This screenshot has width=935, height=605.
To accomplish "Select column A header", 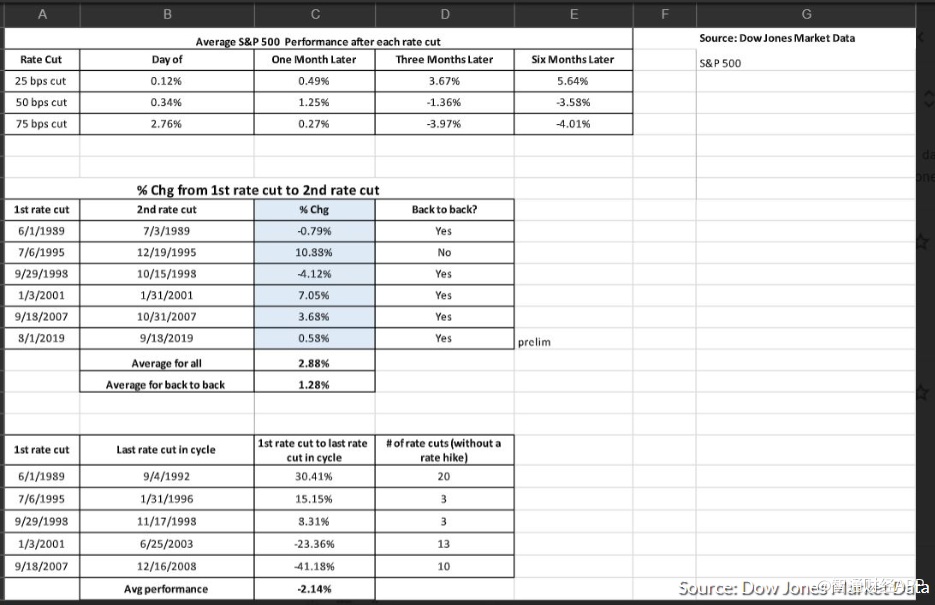I will pos(40,14).
